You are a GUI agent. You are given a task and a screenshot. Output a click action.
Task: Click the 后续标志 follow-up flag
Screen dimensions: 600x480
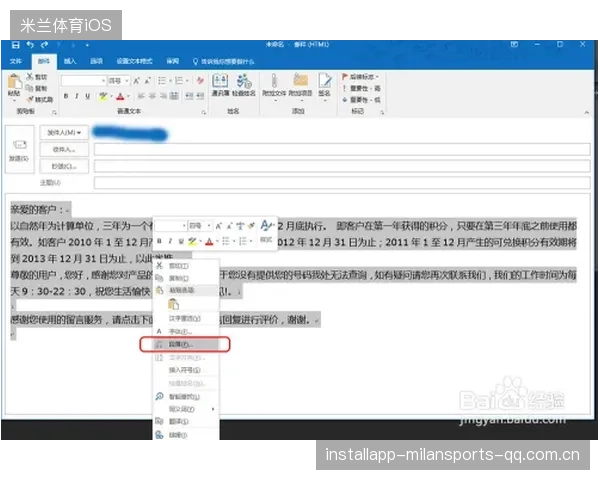tap(360, 77)
